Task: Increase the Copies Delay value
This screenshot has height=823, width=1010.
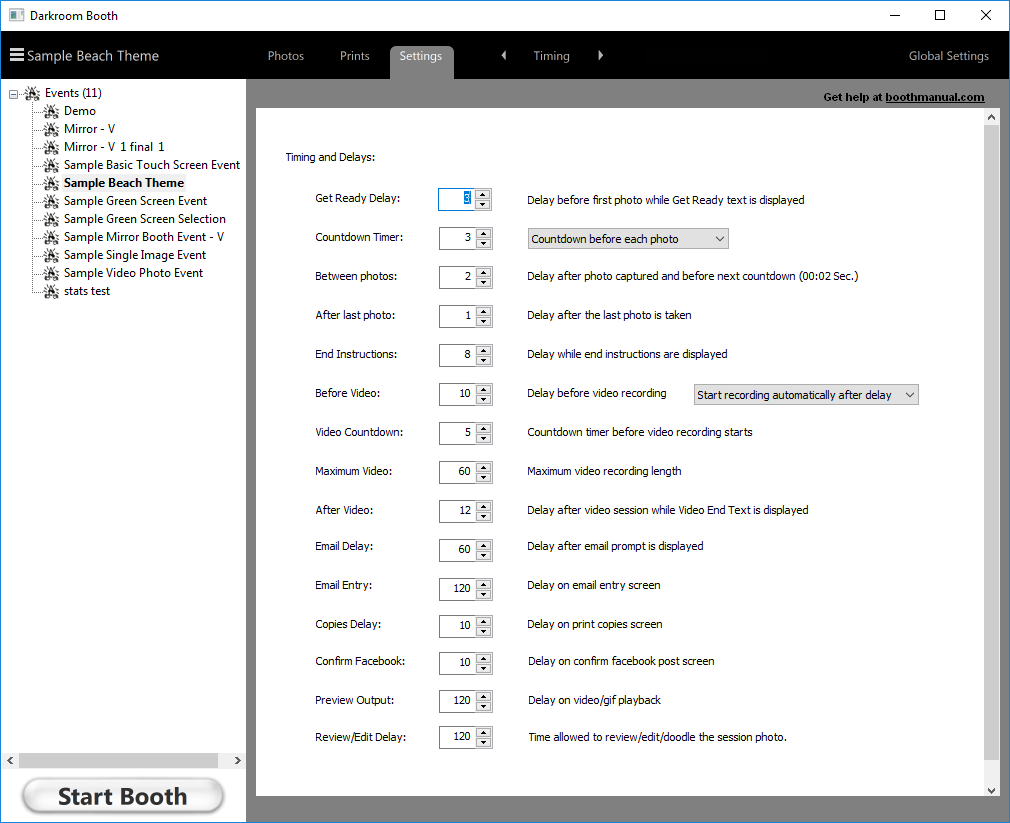Action: [x=484, y=621]
